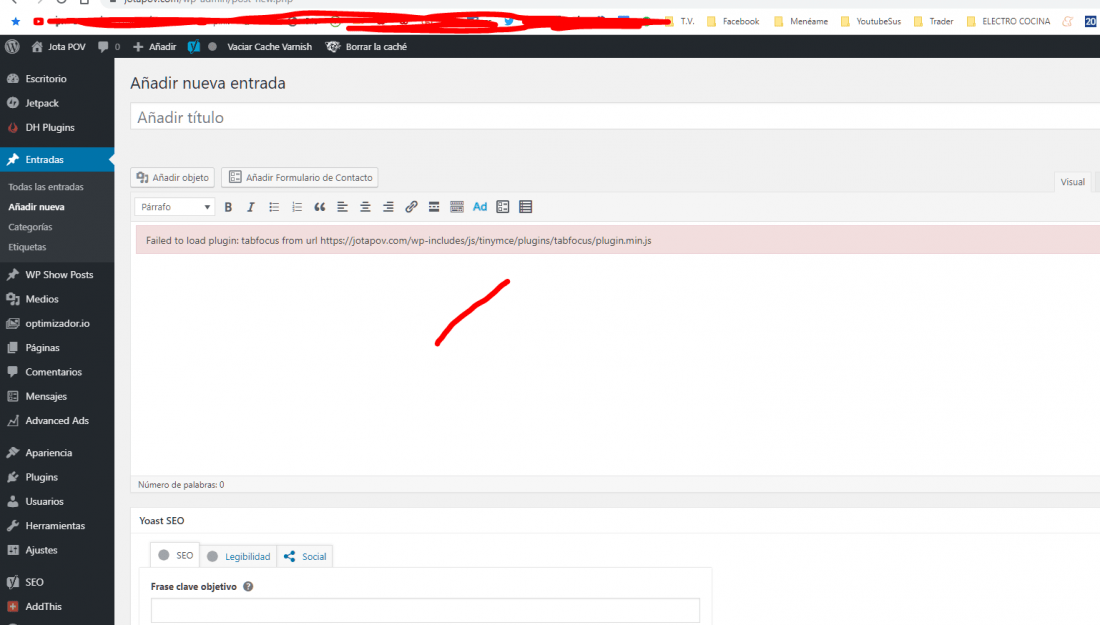Click Yoast icon in admin bar
The width and height of the screenshot is (1100, 625).
click(194, 47)
